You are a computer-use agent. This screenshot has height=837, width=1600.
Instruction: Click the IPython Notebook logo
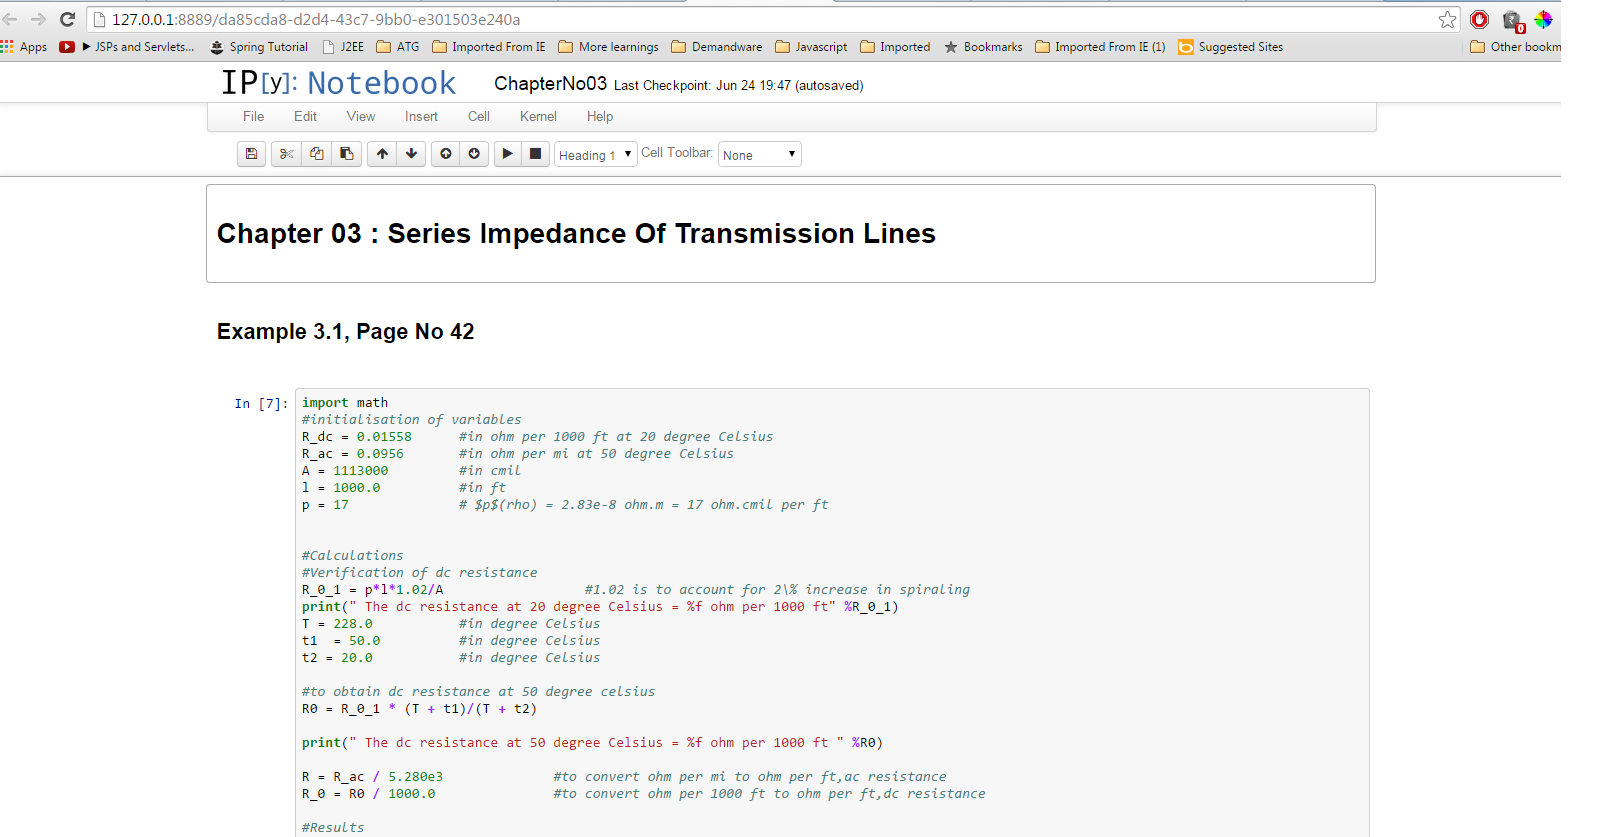tap(338, 83)
